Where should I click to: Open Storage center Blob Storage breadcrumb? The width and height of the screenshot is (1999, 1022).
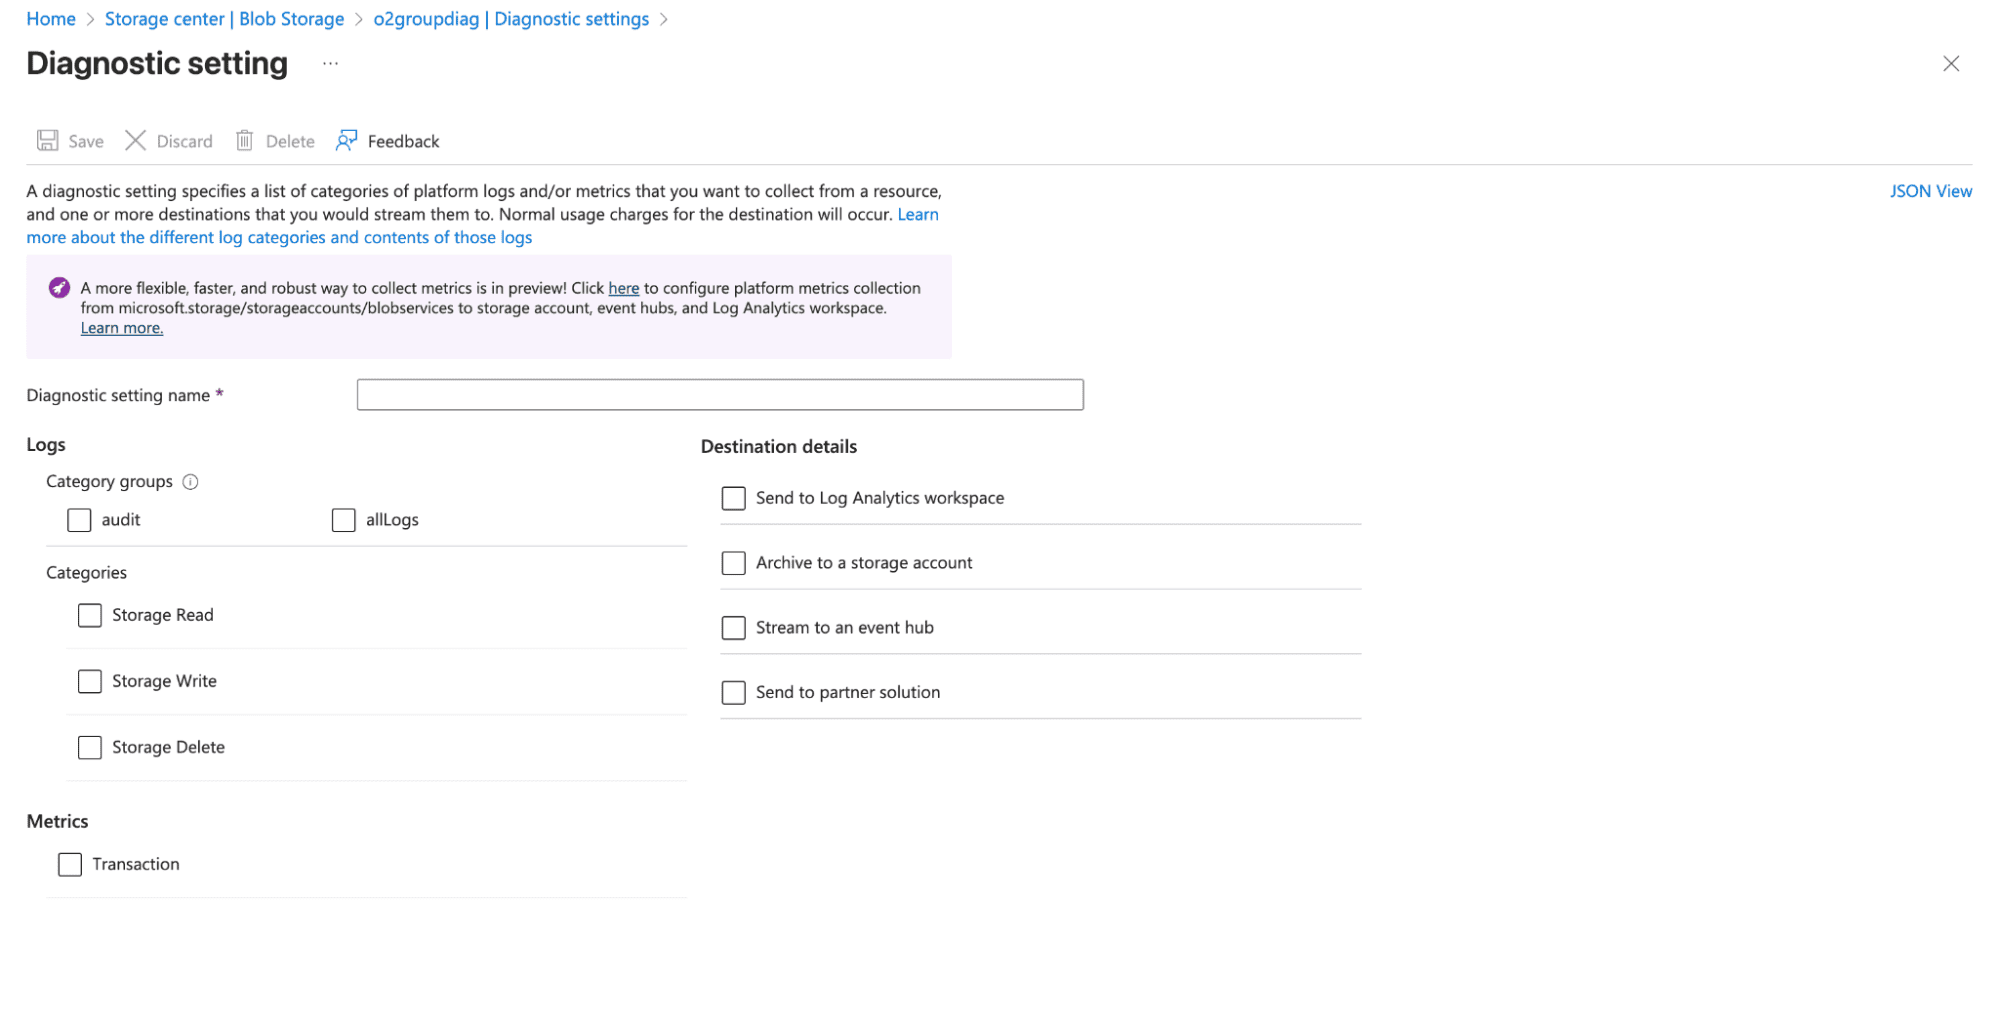[x=224, y=18]
